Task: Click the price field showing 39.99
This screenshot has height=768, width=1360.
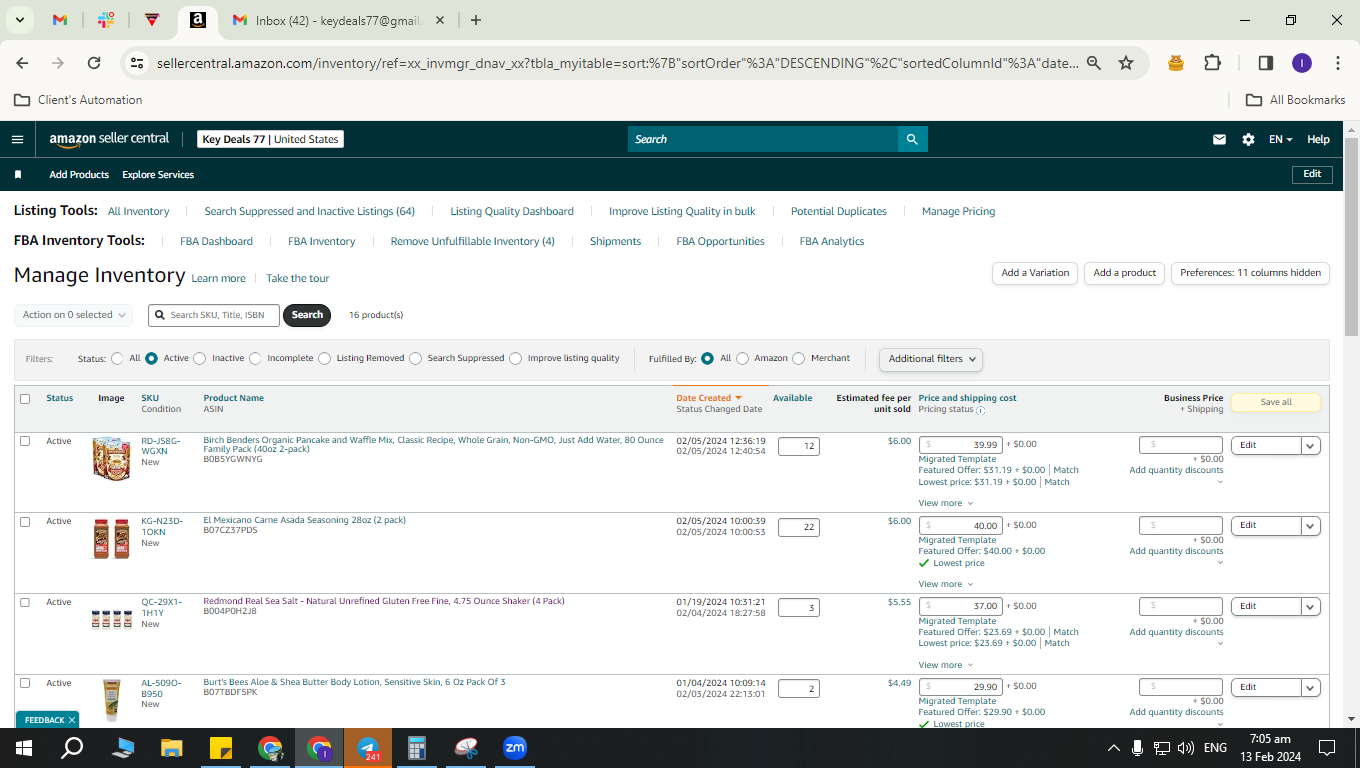Action: pyautogui.click(x=961, y=445)
